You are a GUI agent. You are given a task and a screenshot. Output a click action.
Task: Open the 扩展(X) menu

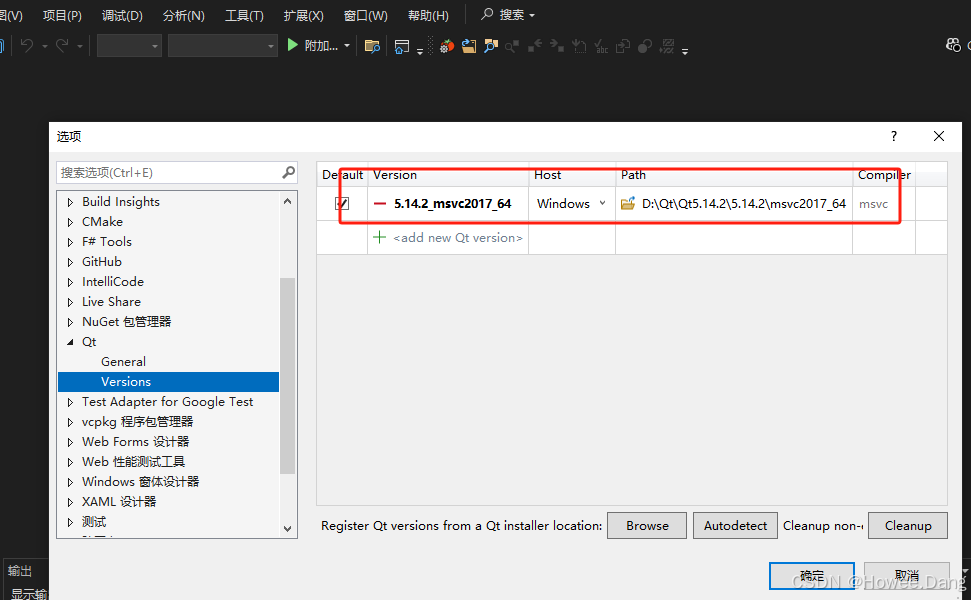click(303, 15)
